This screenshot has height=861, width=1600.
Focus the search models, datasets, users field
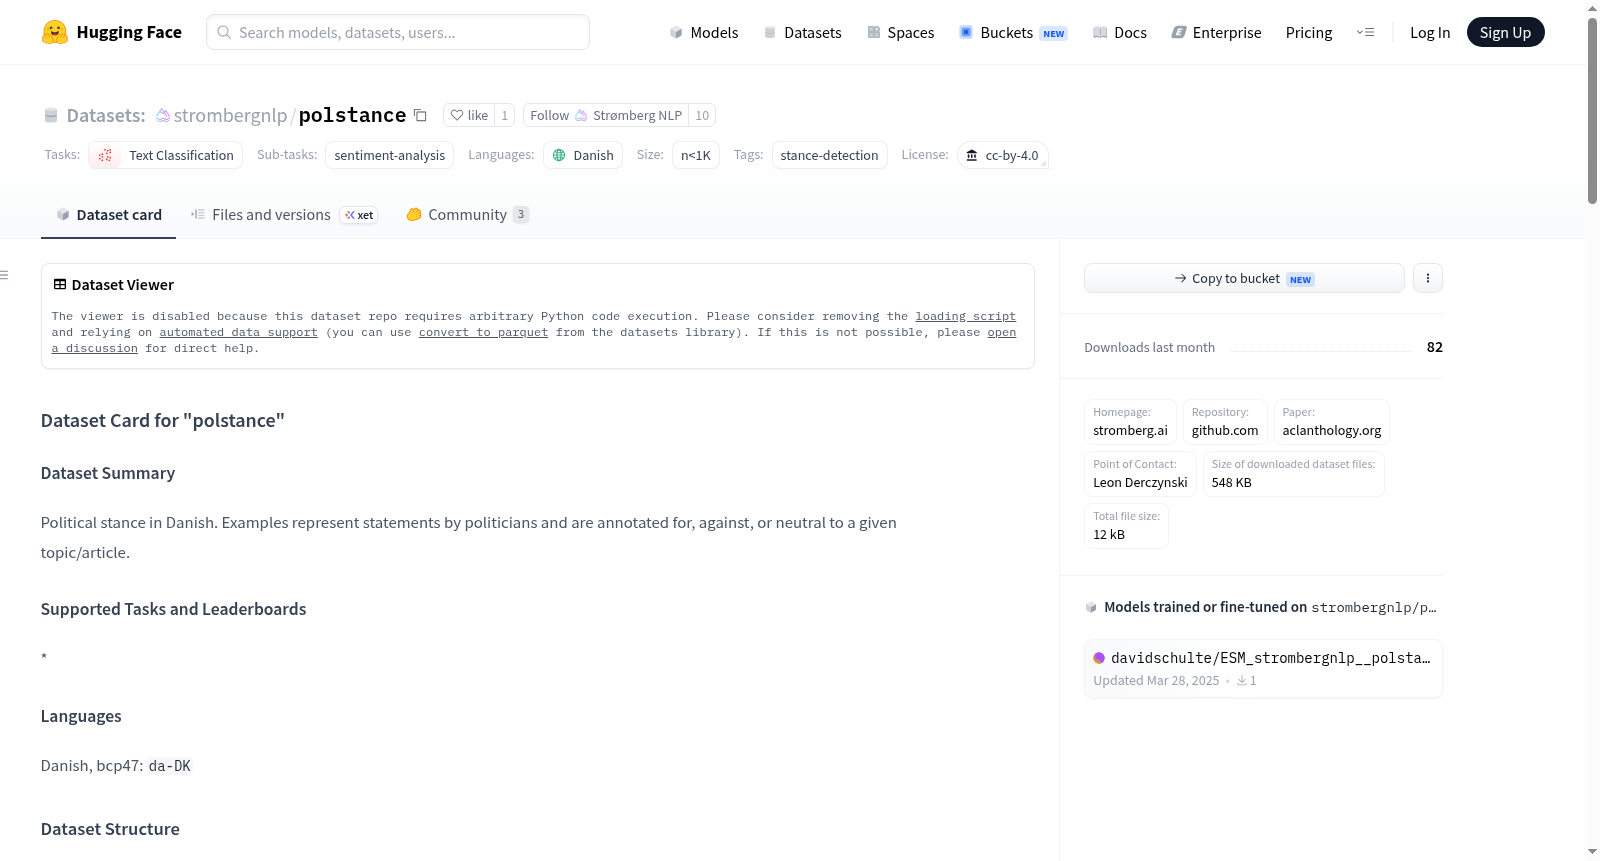tap(398, 32)
